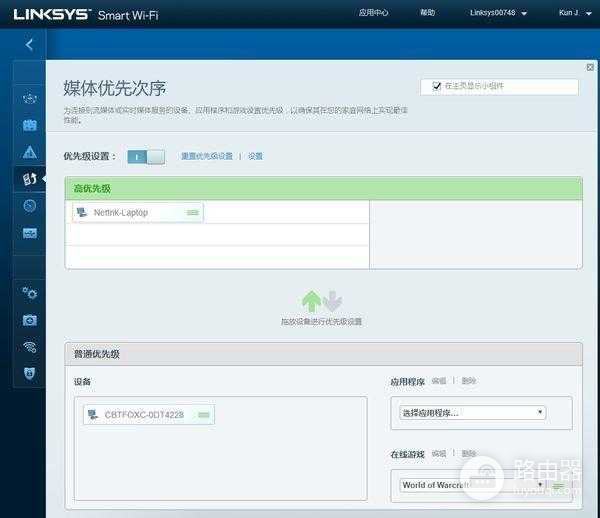Open the Security shield icon
The image size is (600, 518).
(29, 373)
